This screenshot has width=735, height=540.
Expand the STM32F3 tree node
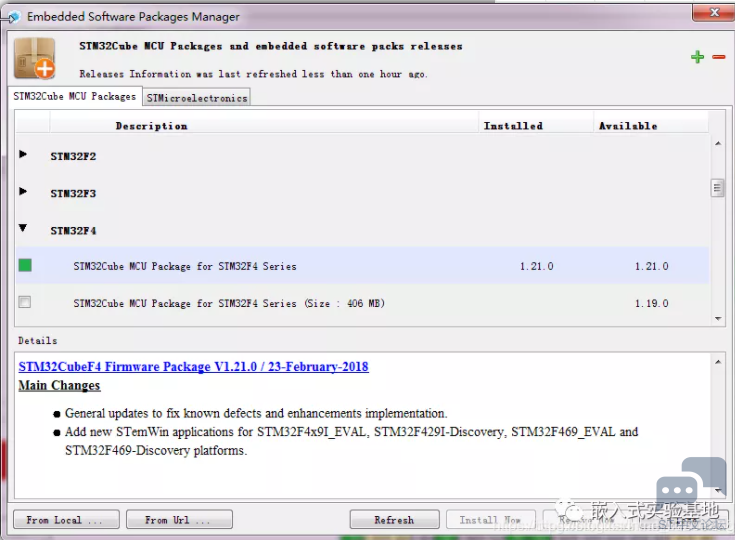tap(23, 191)
